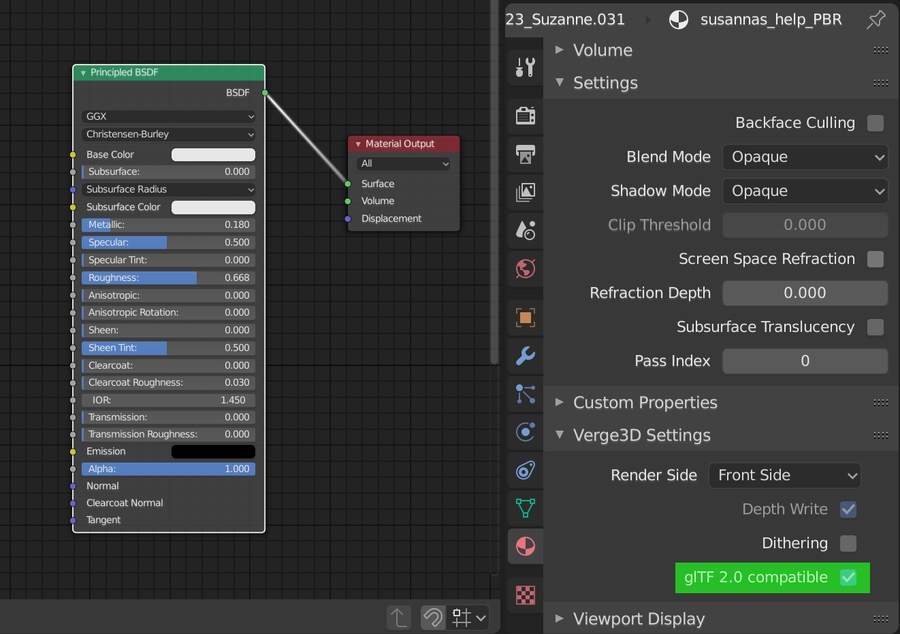Open the Blend Mode dropdown
The height and width of the screenshot is (634, 900).
(805, 157)
